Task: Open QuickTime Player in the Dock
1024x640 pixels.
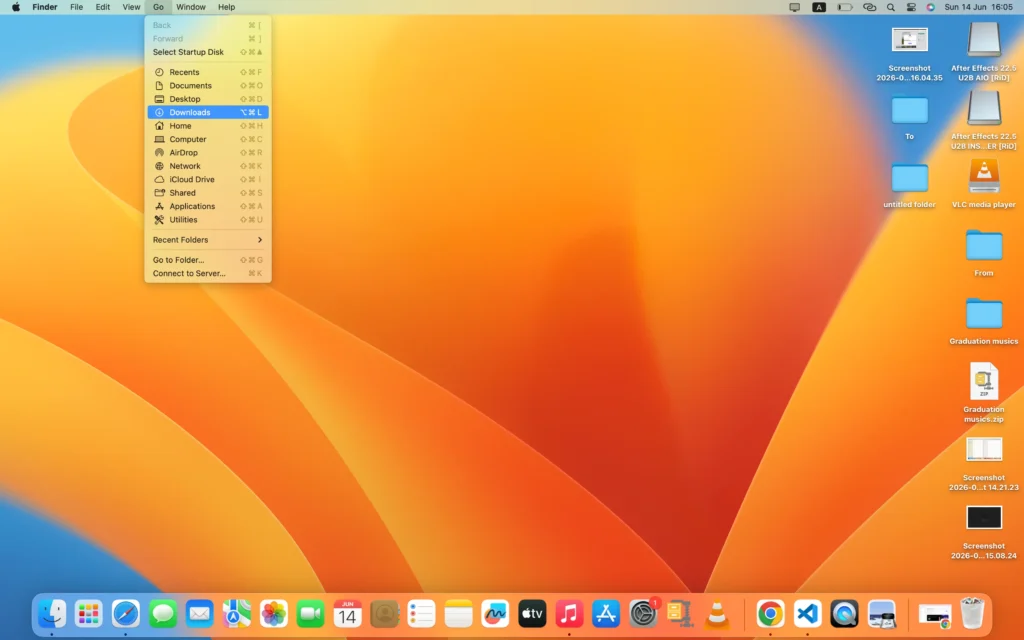Action: click(x=844, y=614)
